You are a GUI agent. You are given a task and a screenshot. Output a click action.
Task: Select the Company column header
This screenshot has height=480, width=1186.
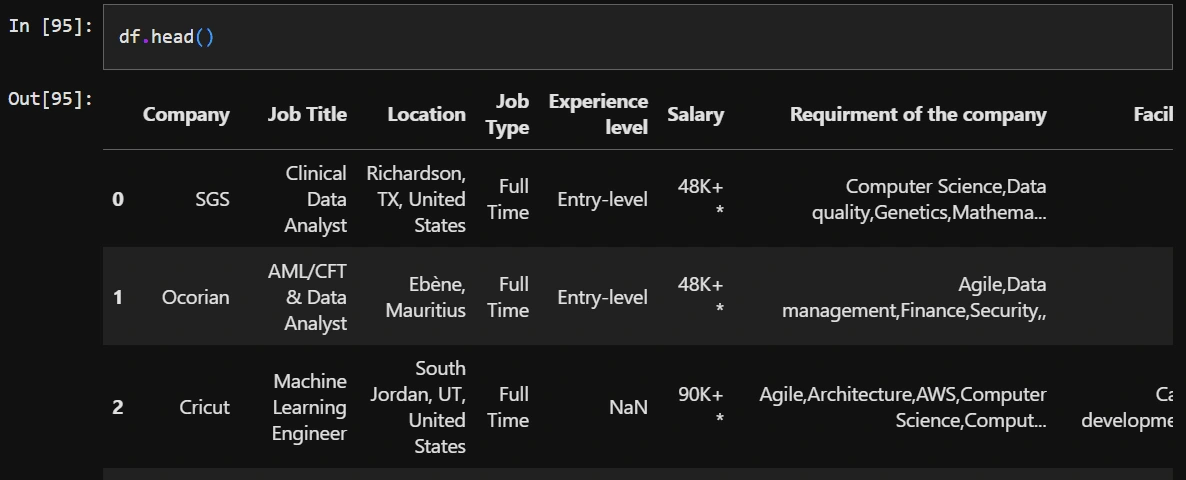point(186,114)
